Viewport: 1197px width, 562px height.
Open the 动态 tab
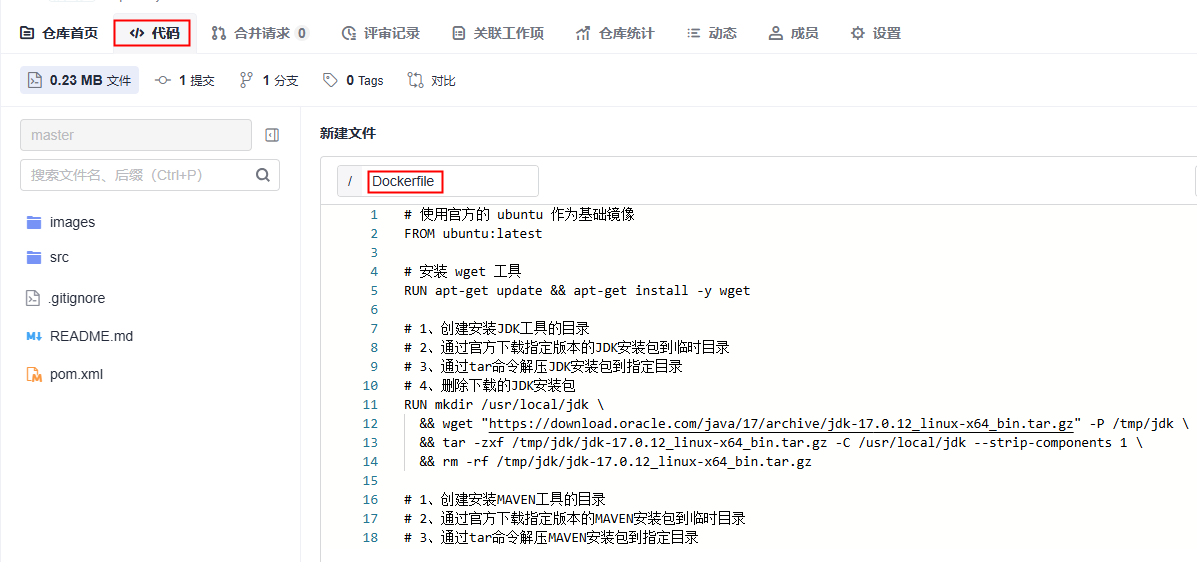(711, 33)
